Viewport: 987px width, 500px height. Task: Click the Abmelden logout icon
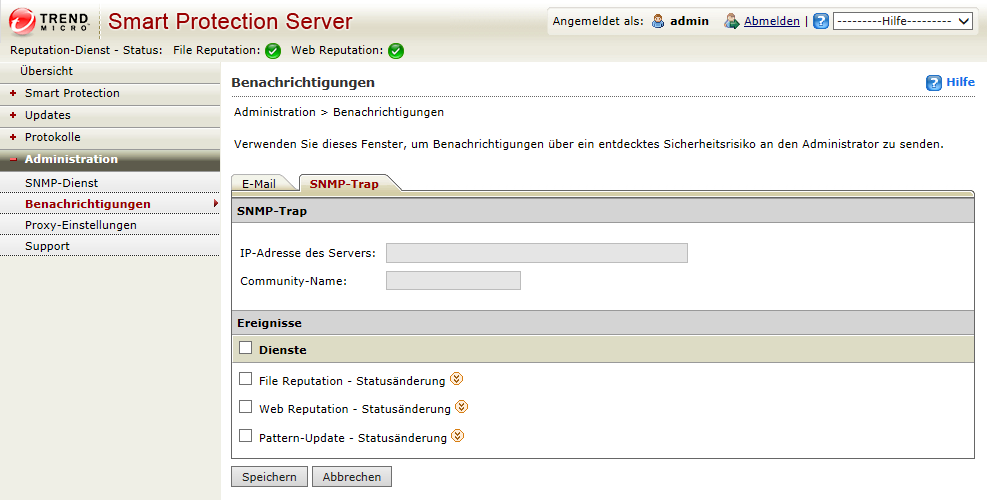[x=732, y=21]
